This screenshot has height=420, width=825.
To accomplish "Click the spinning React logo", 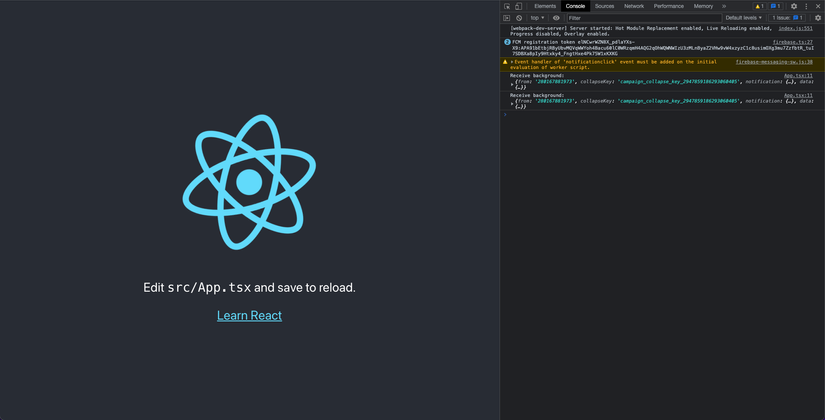I will click(x=249, y=182).
